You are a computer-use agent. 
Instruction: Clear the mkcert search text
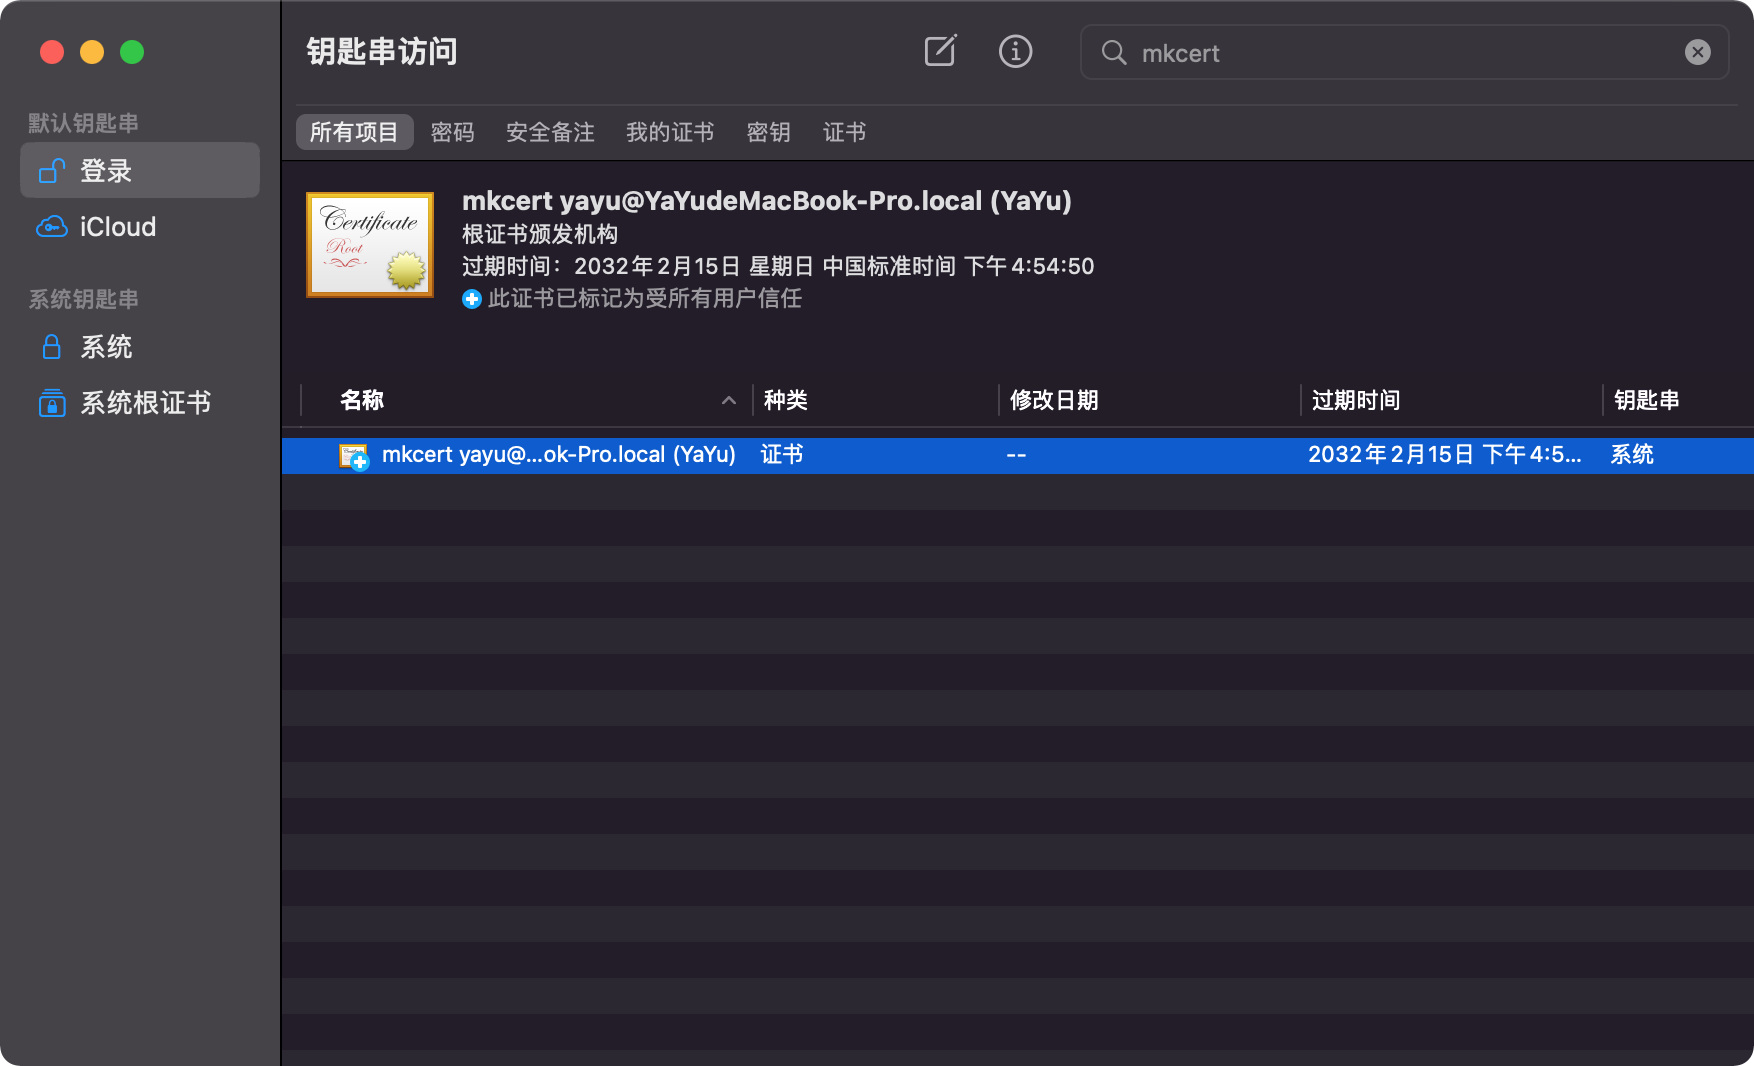(x=1697, y=52)
